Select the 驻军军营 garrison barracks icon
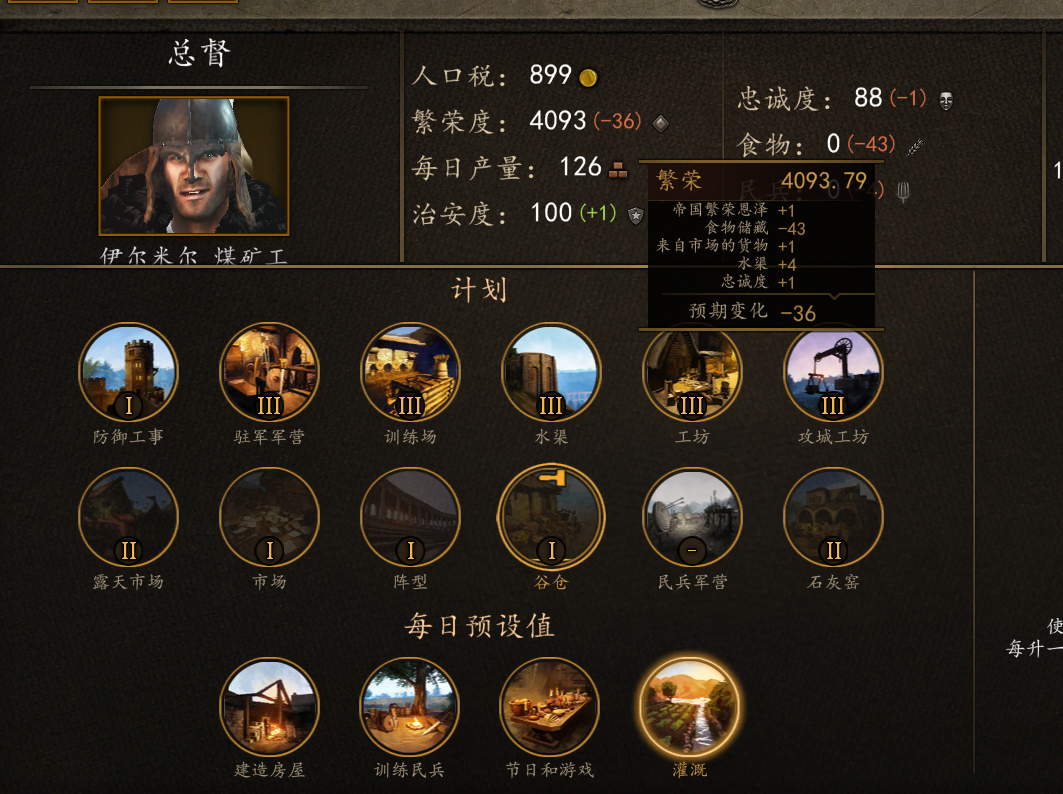Screen dimensions: 1063x794 click(269, 372)
